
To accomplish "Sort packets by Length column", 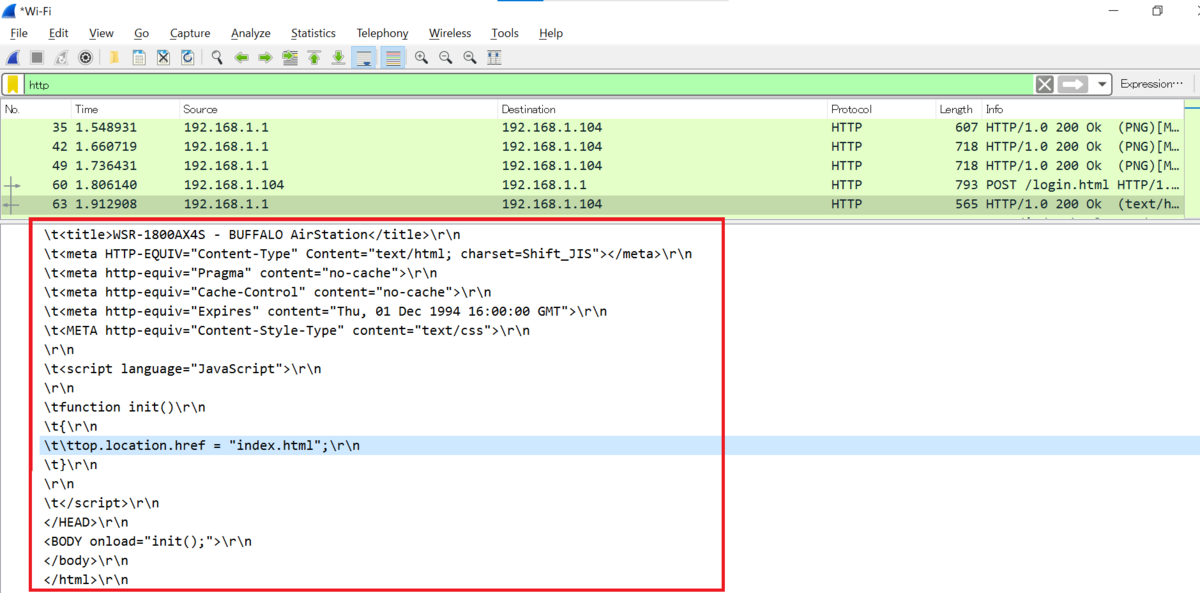I will [958, 109].
